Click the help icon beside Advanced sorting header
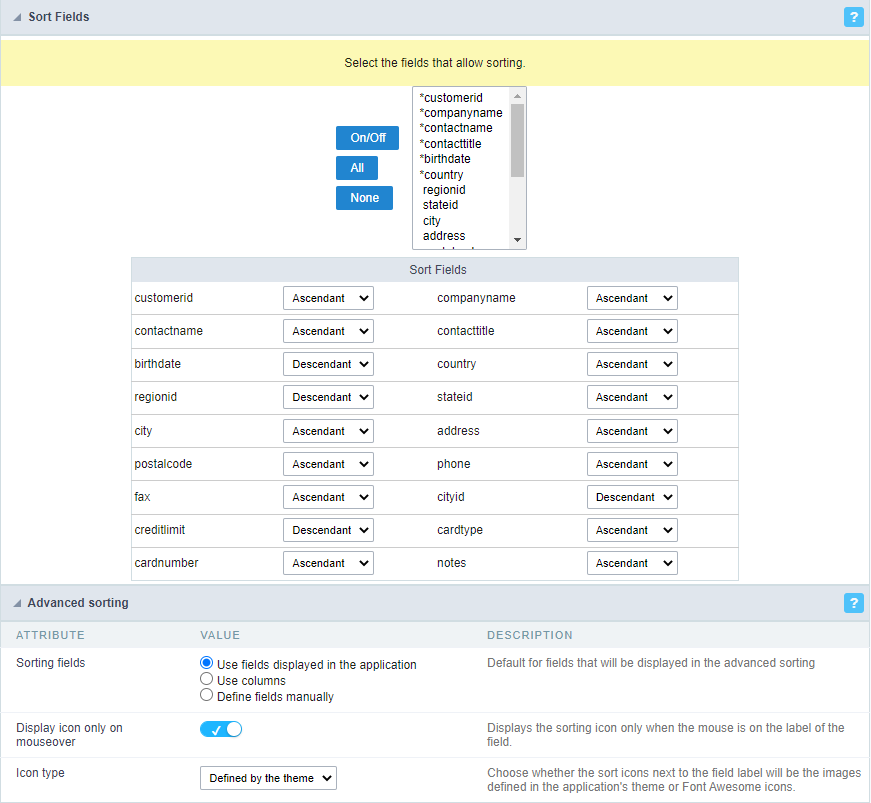 coord(853,603)
